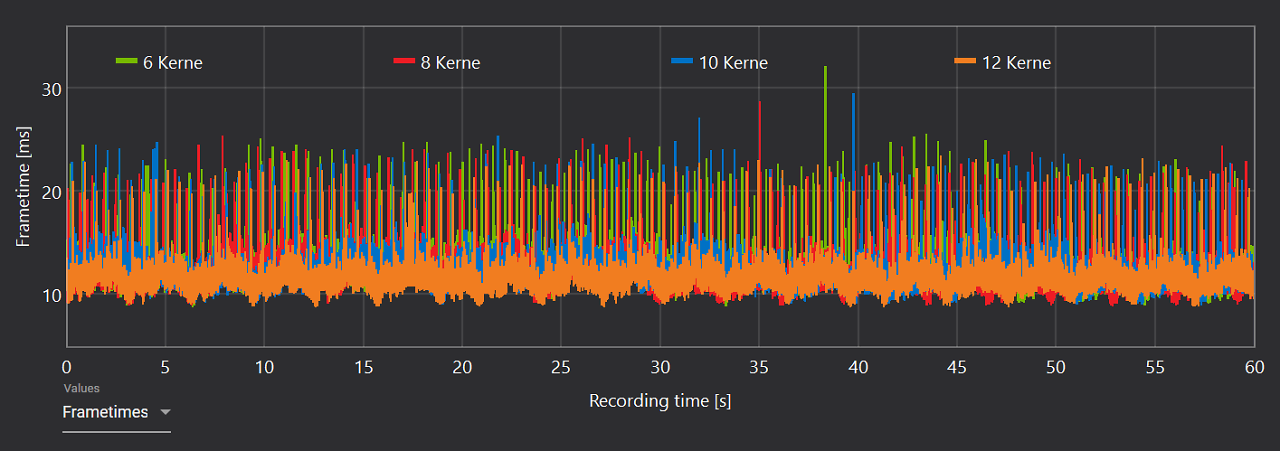
Task: Click the 40 second x-axis tick label
Action: click(858, 367)
